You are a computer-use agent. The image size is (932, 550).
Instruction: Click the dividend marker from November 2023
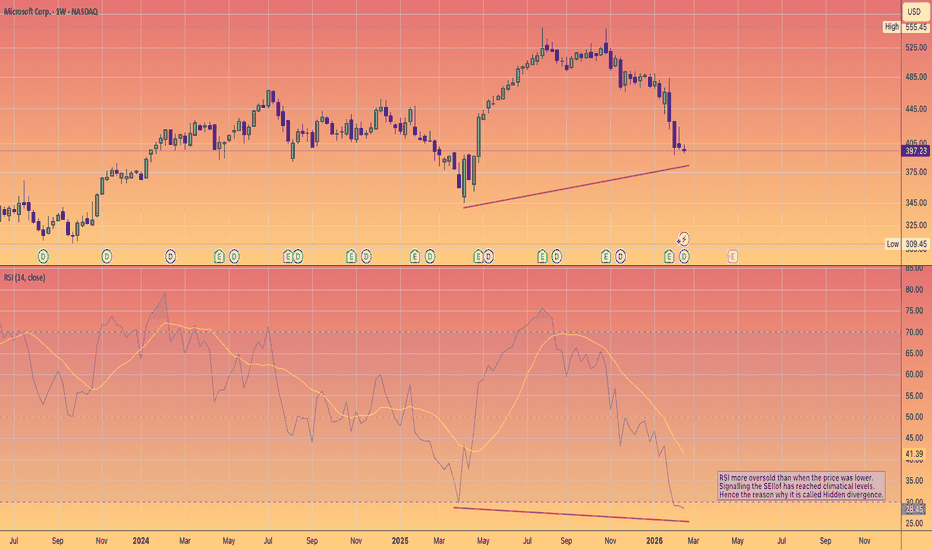tap(106, 256)
